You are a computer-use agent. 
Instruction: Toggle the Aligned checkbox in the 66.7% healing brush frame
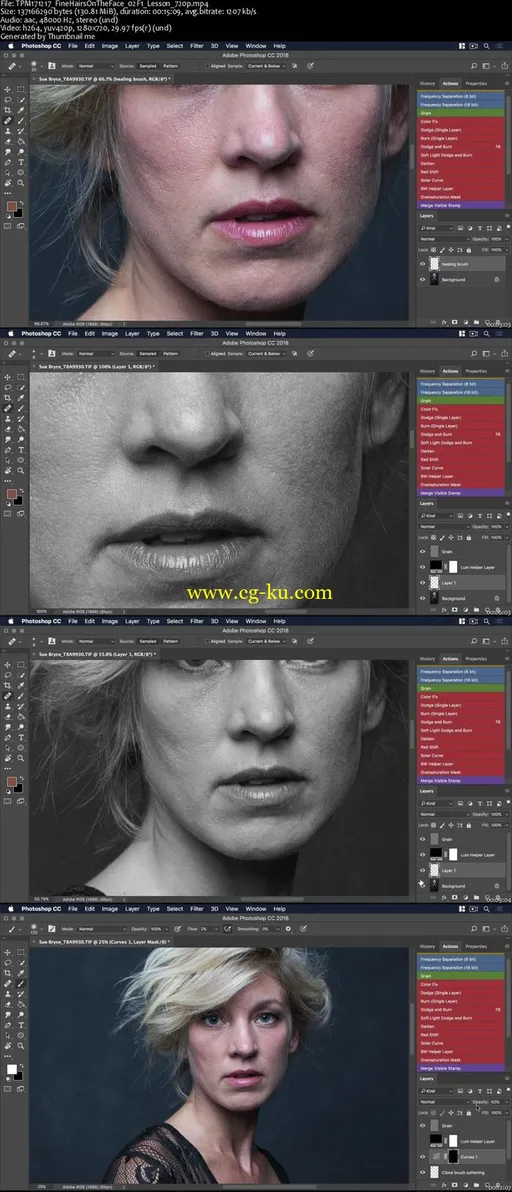click(x=207, y=66)
